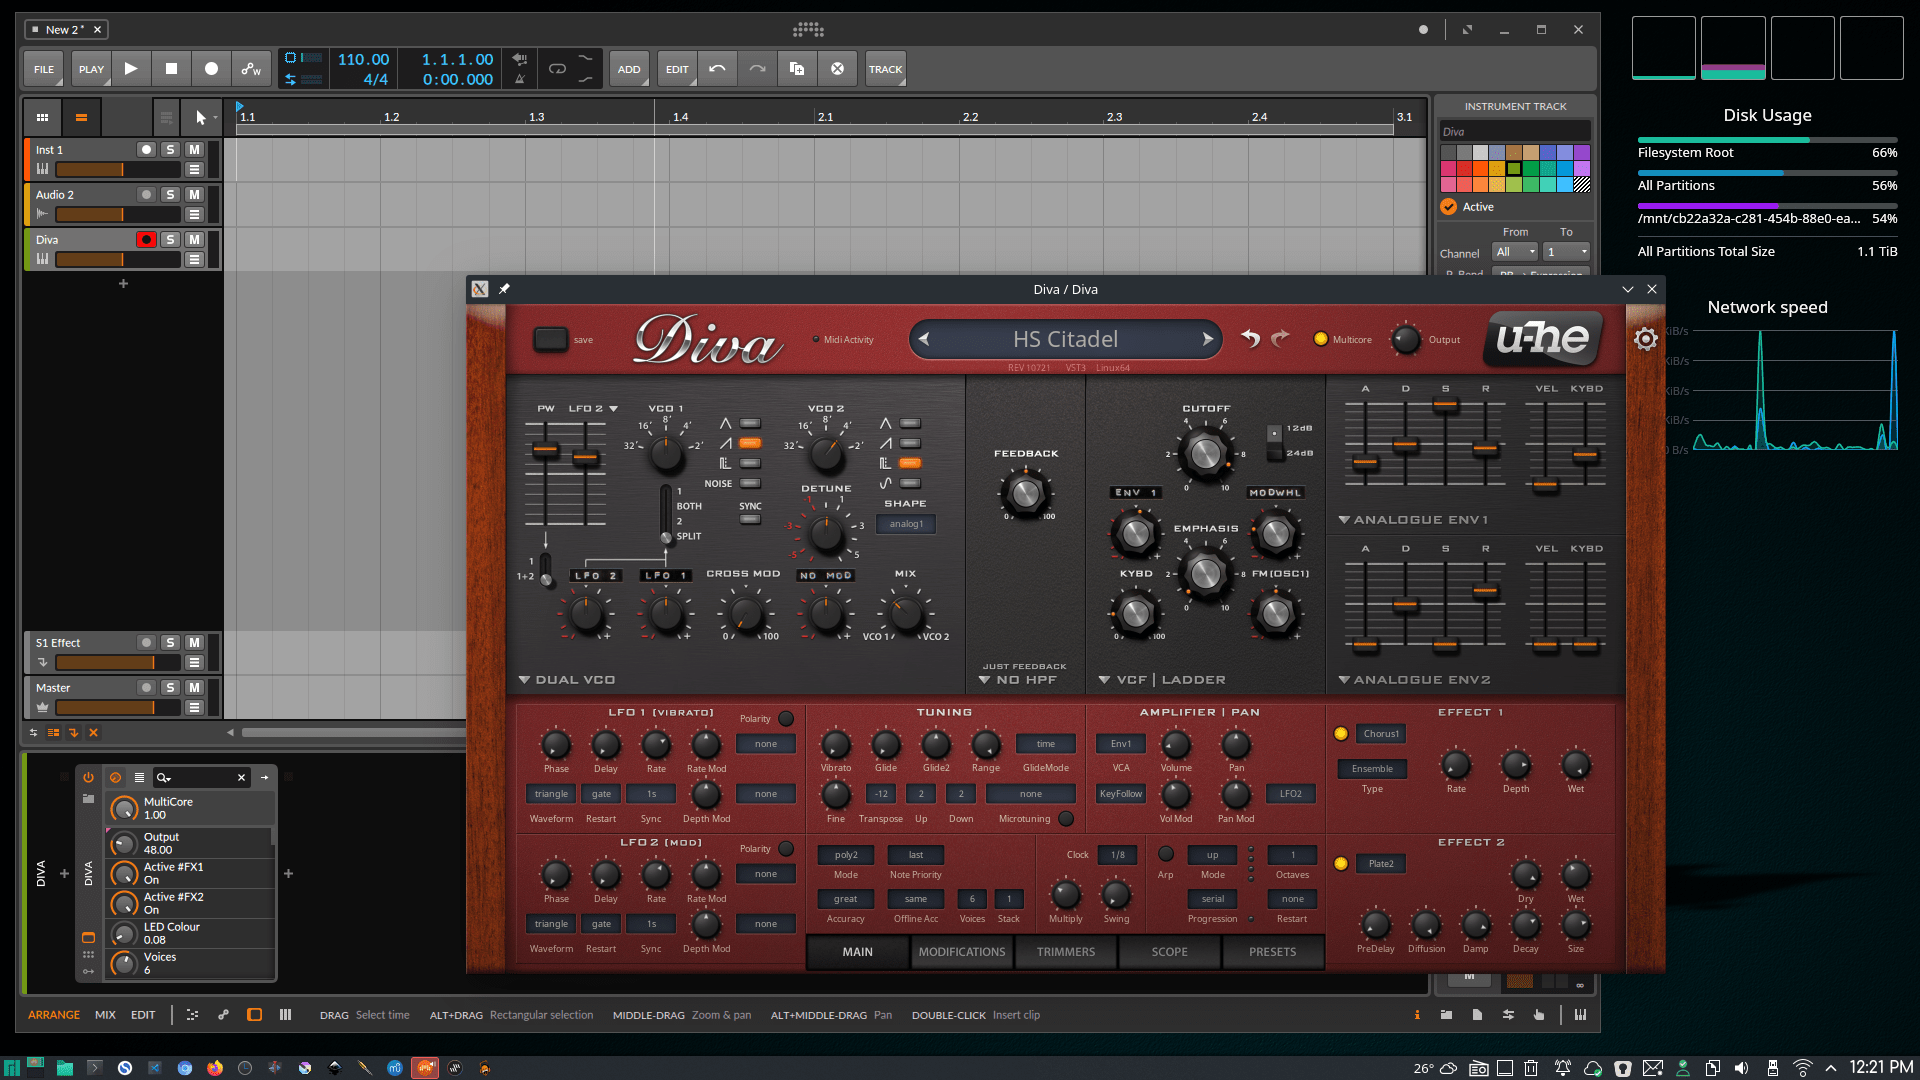The image size is (1920, 1080).
Task: Toggle the metronome icon
Action: tap(520, 79)
